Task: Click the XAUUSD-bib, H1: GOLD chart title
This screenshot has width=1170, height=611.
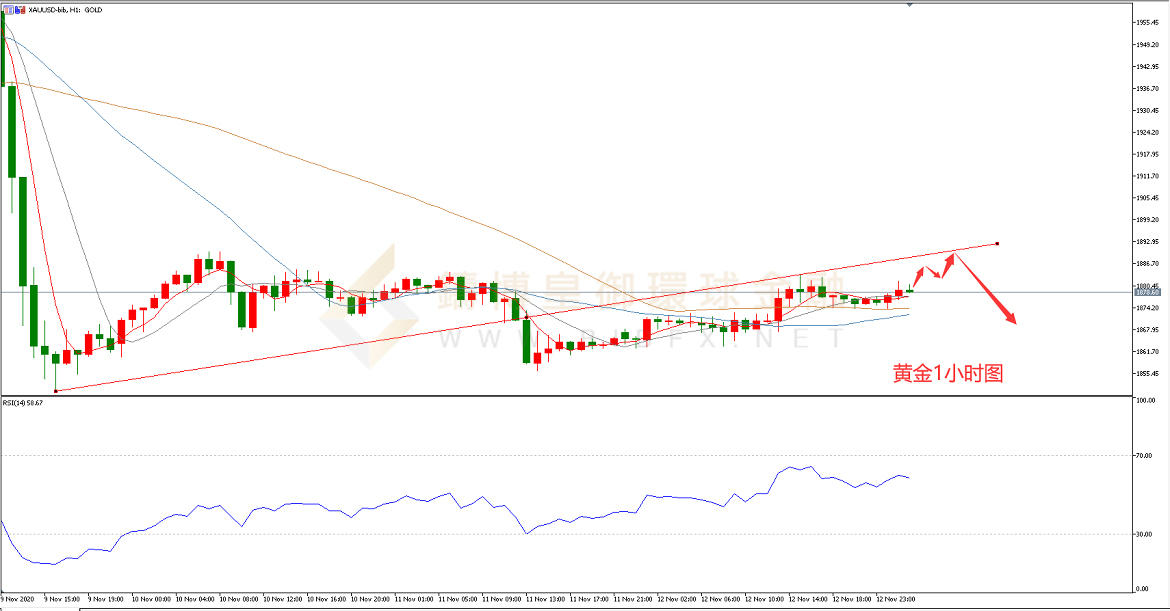Action: coord(64,9)
